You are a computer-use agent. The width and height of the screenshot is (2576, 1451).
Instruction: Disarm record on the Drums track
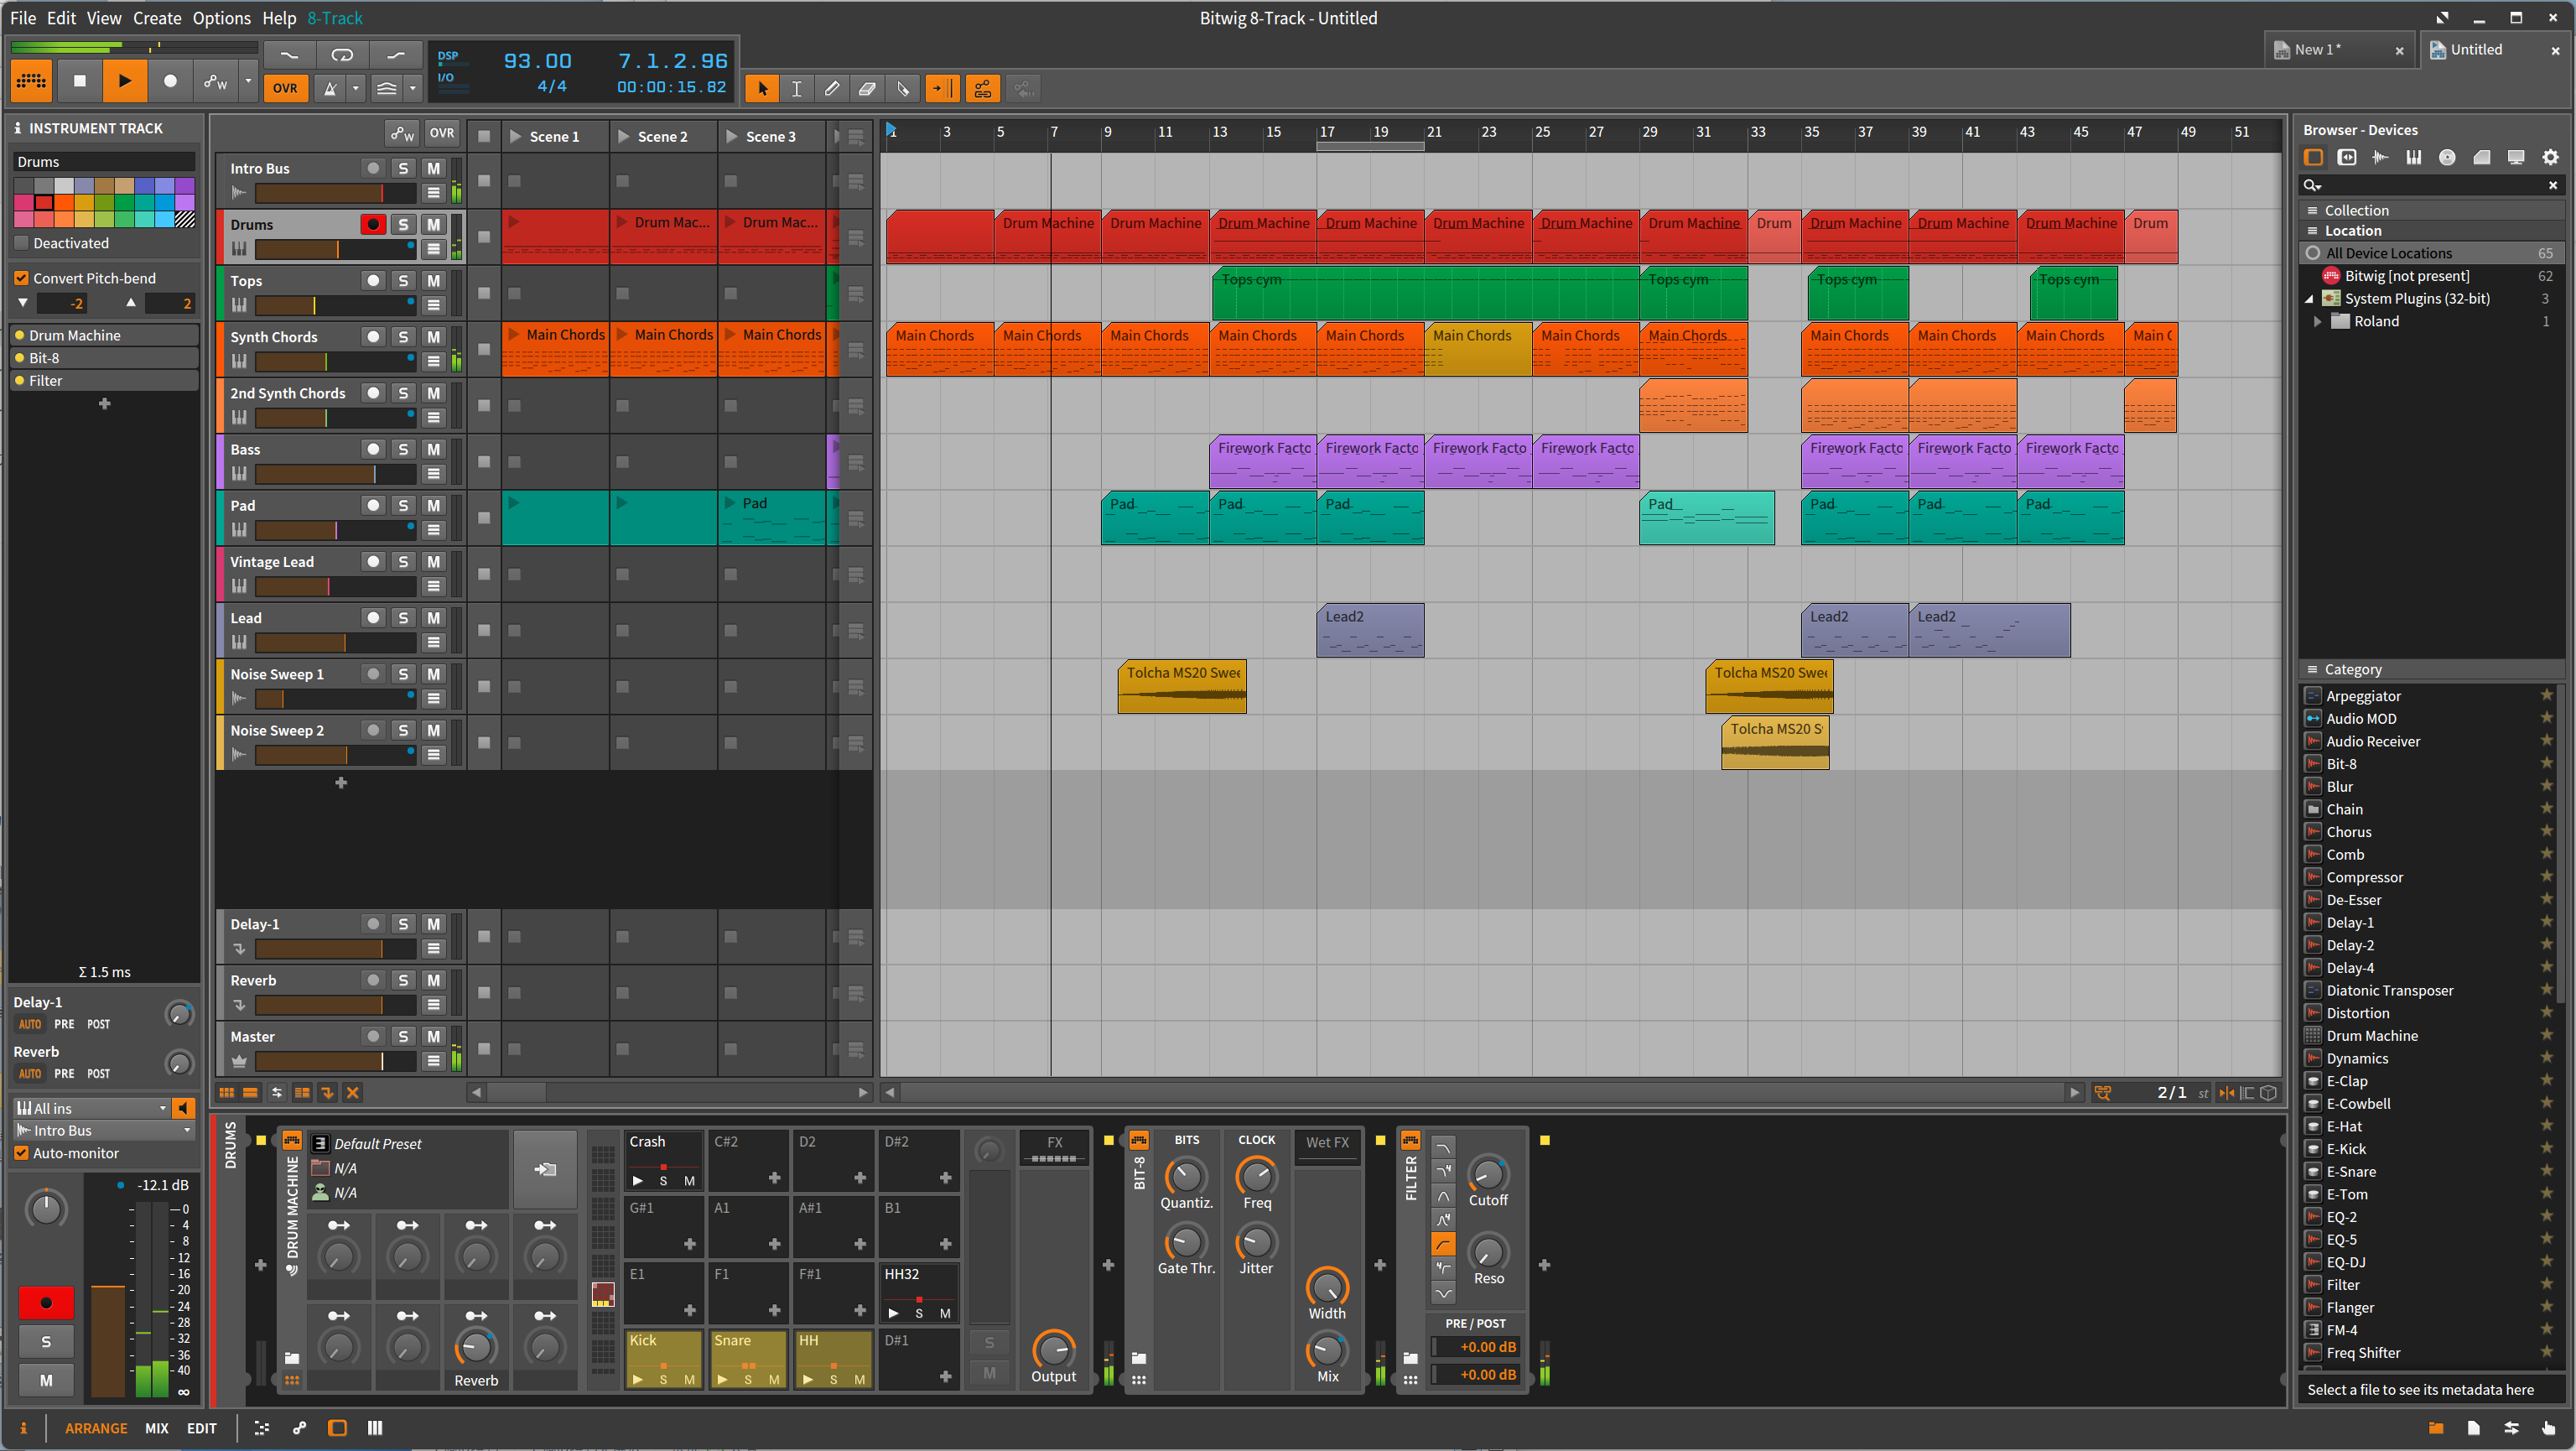374,225
